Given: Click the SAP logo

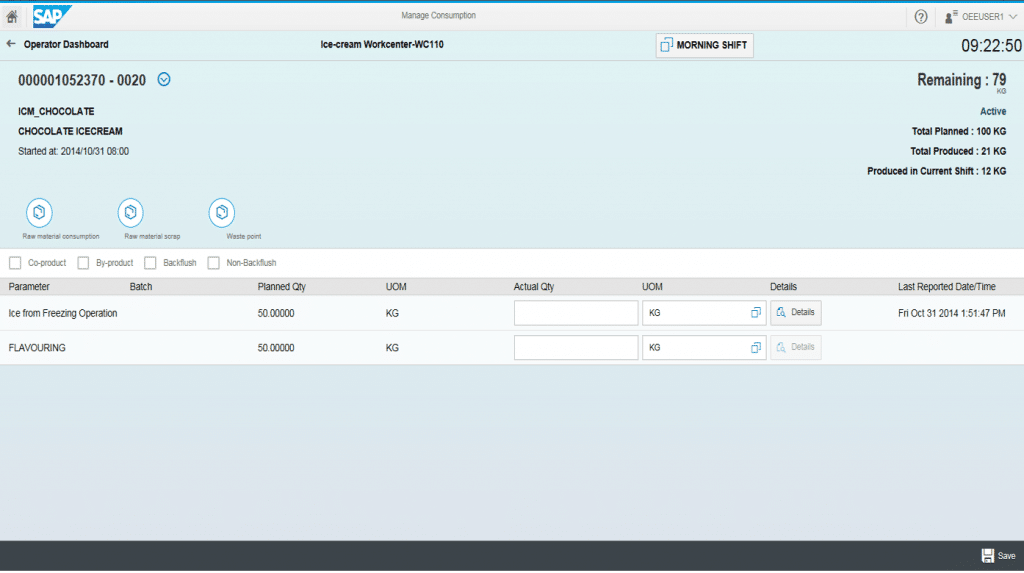Looking at the screenshot, I should pyautogui.click(x=52, y=16).
